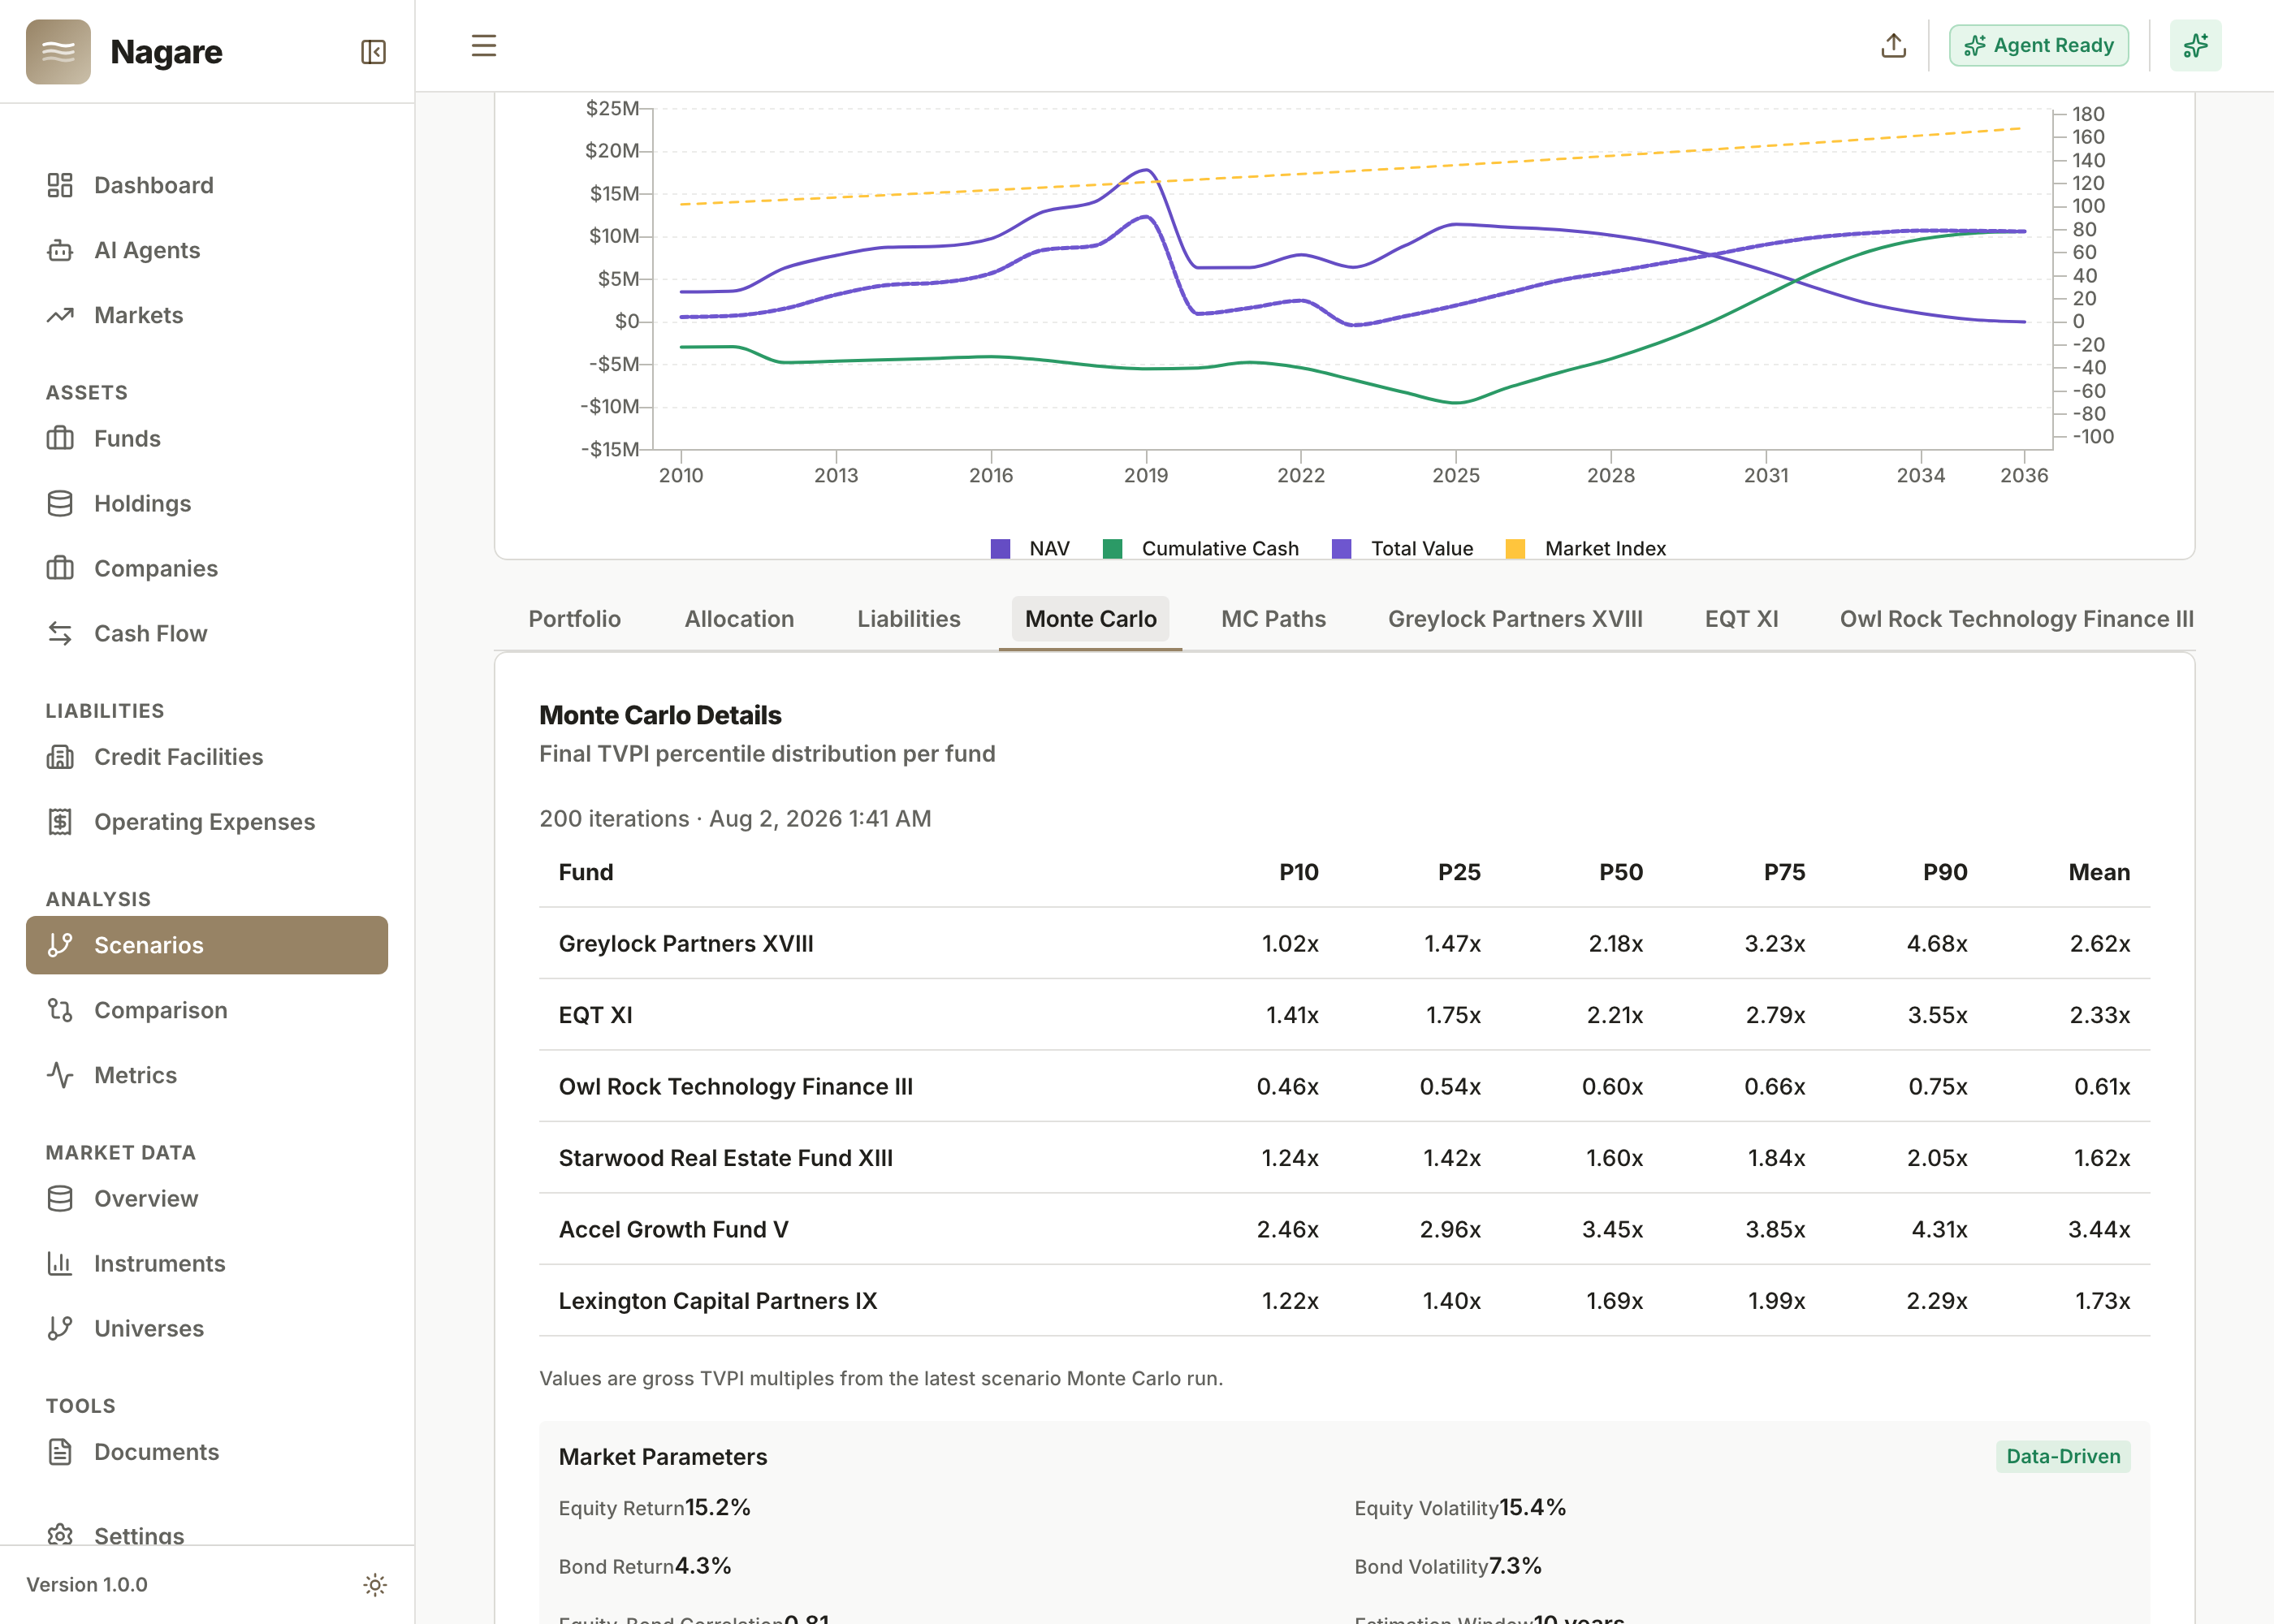Click the Mean column header
Viewport: 2274px width, 1624px height.
click(2099, 872)
